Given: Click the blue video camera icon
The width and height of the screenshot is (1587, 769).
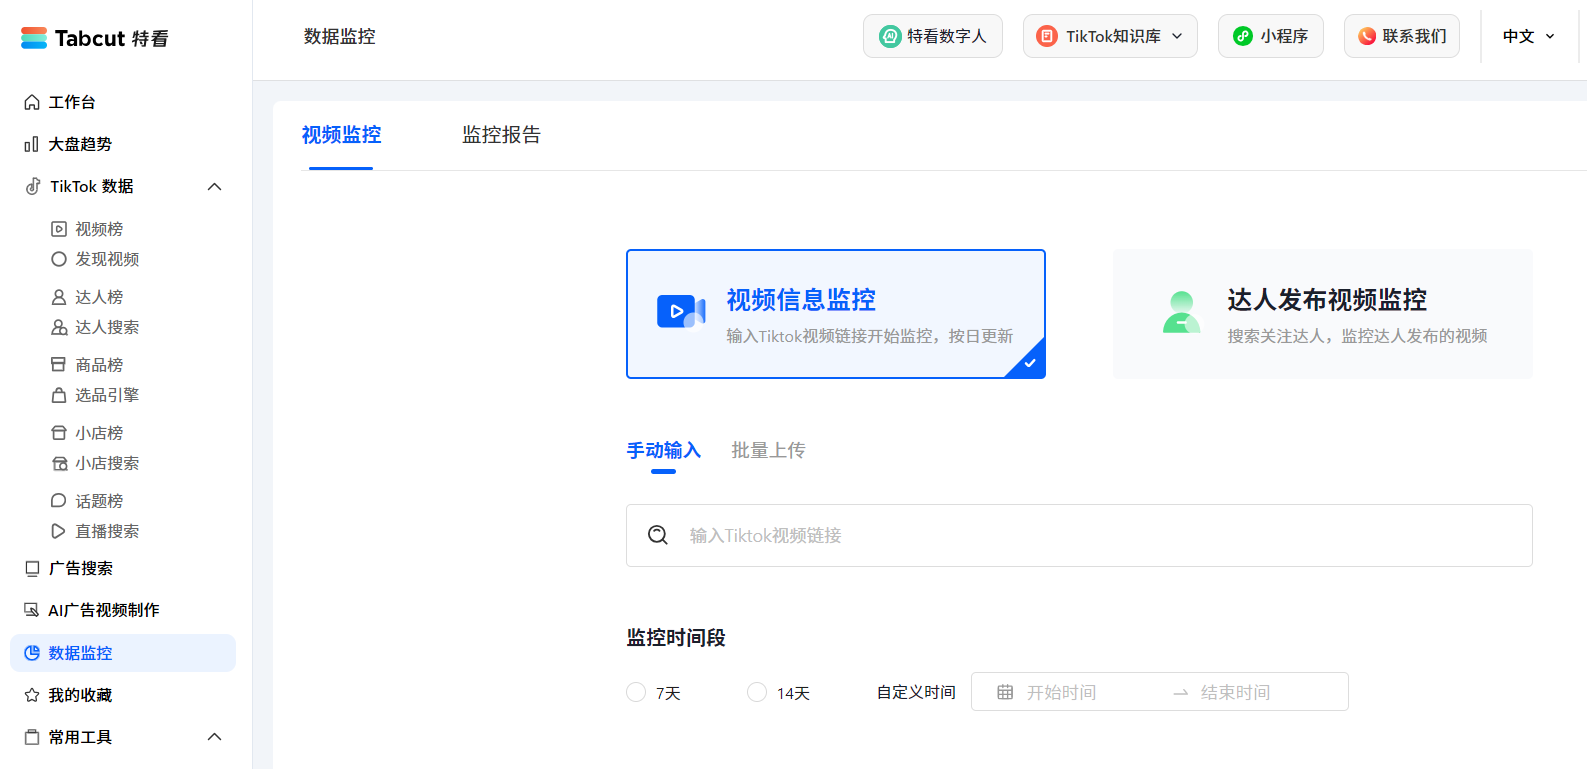Looking at the screenshot, I should pyautogui.click(x=681, y=312).
